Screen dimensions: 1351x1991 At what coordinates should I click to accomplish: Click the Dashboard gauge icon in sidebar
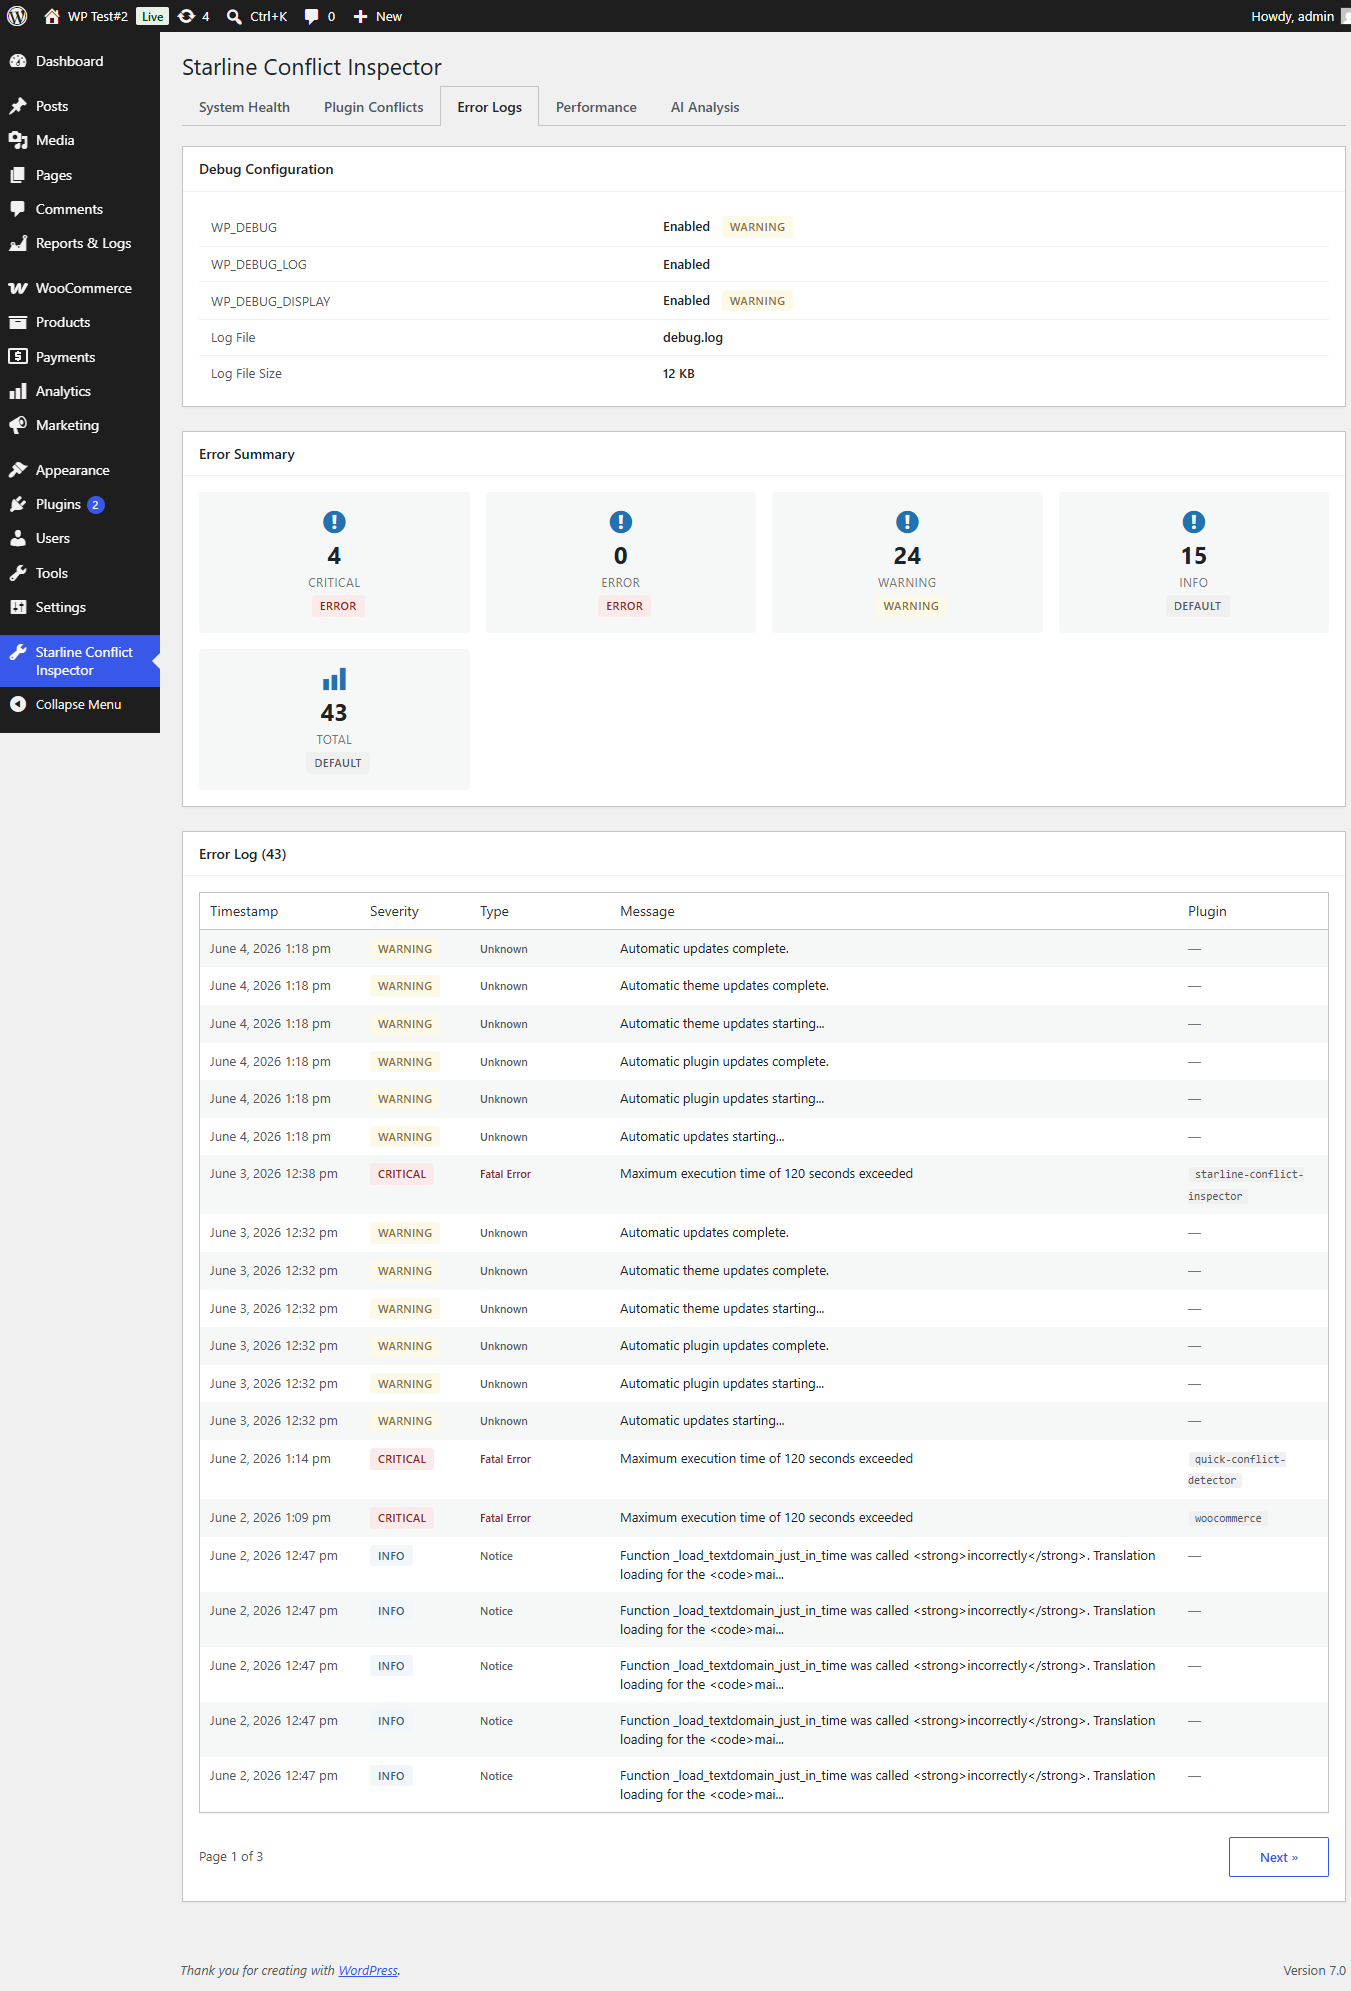point(18,61)
